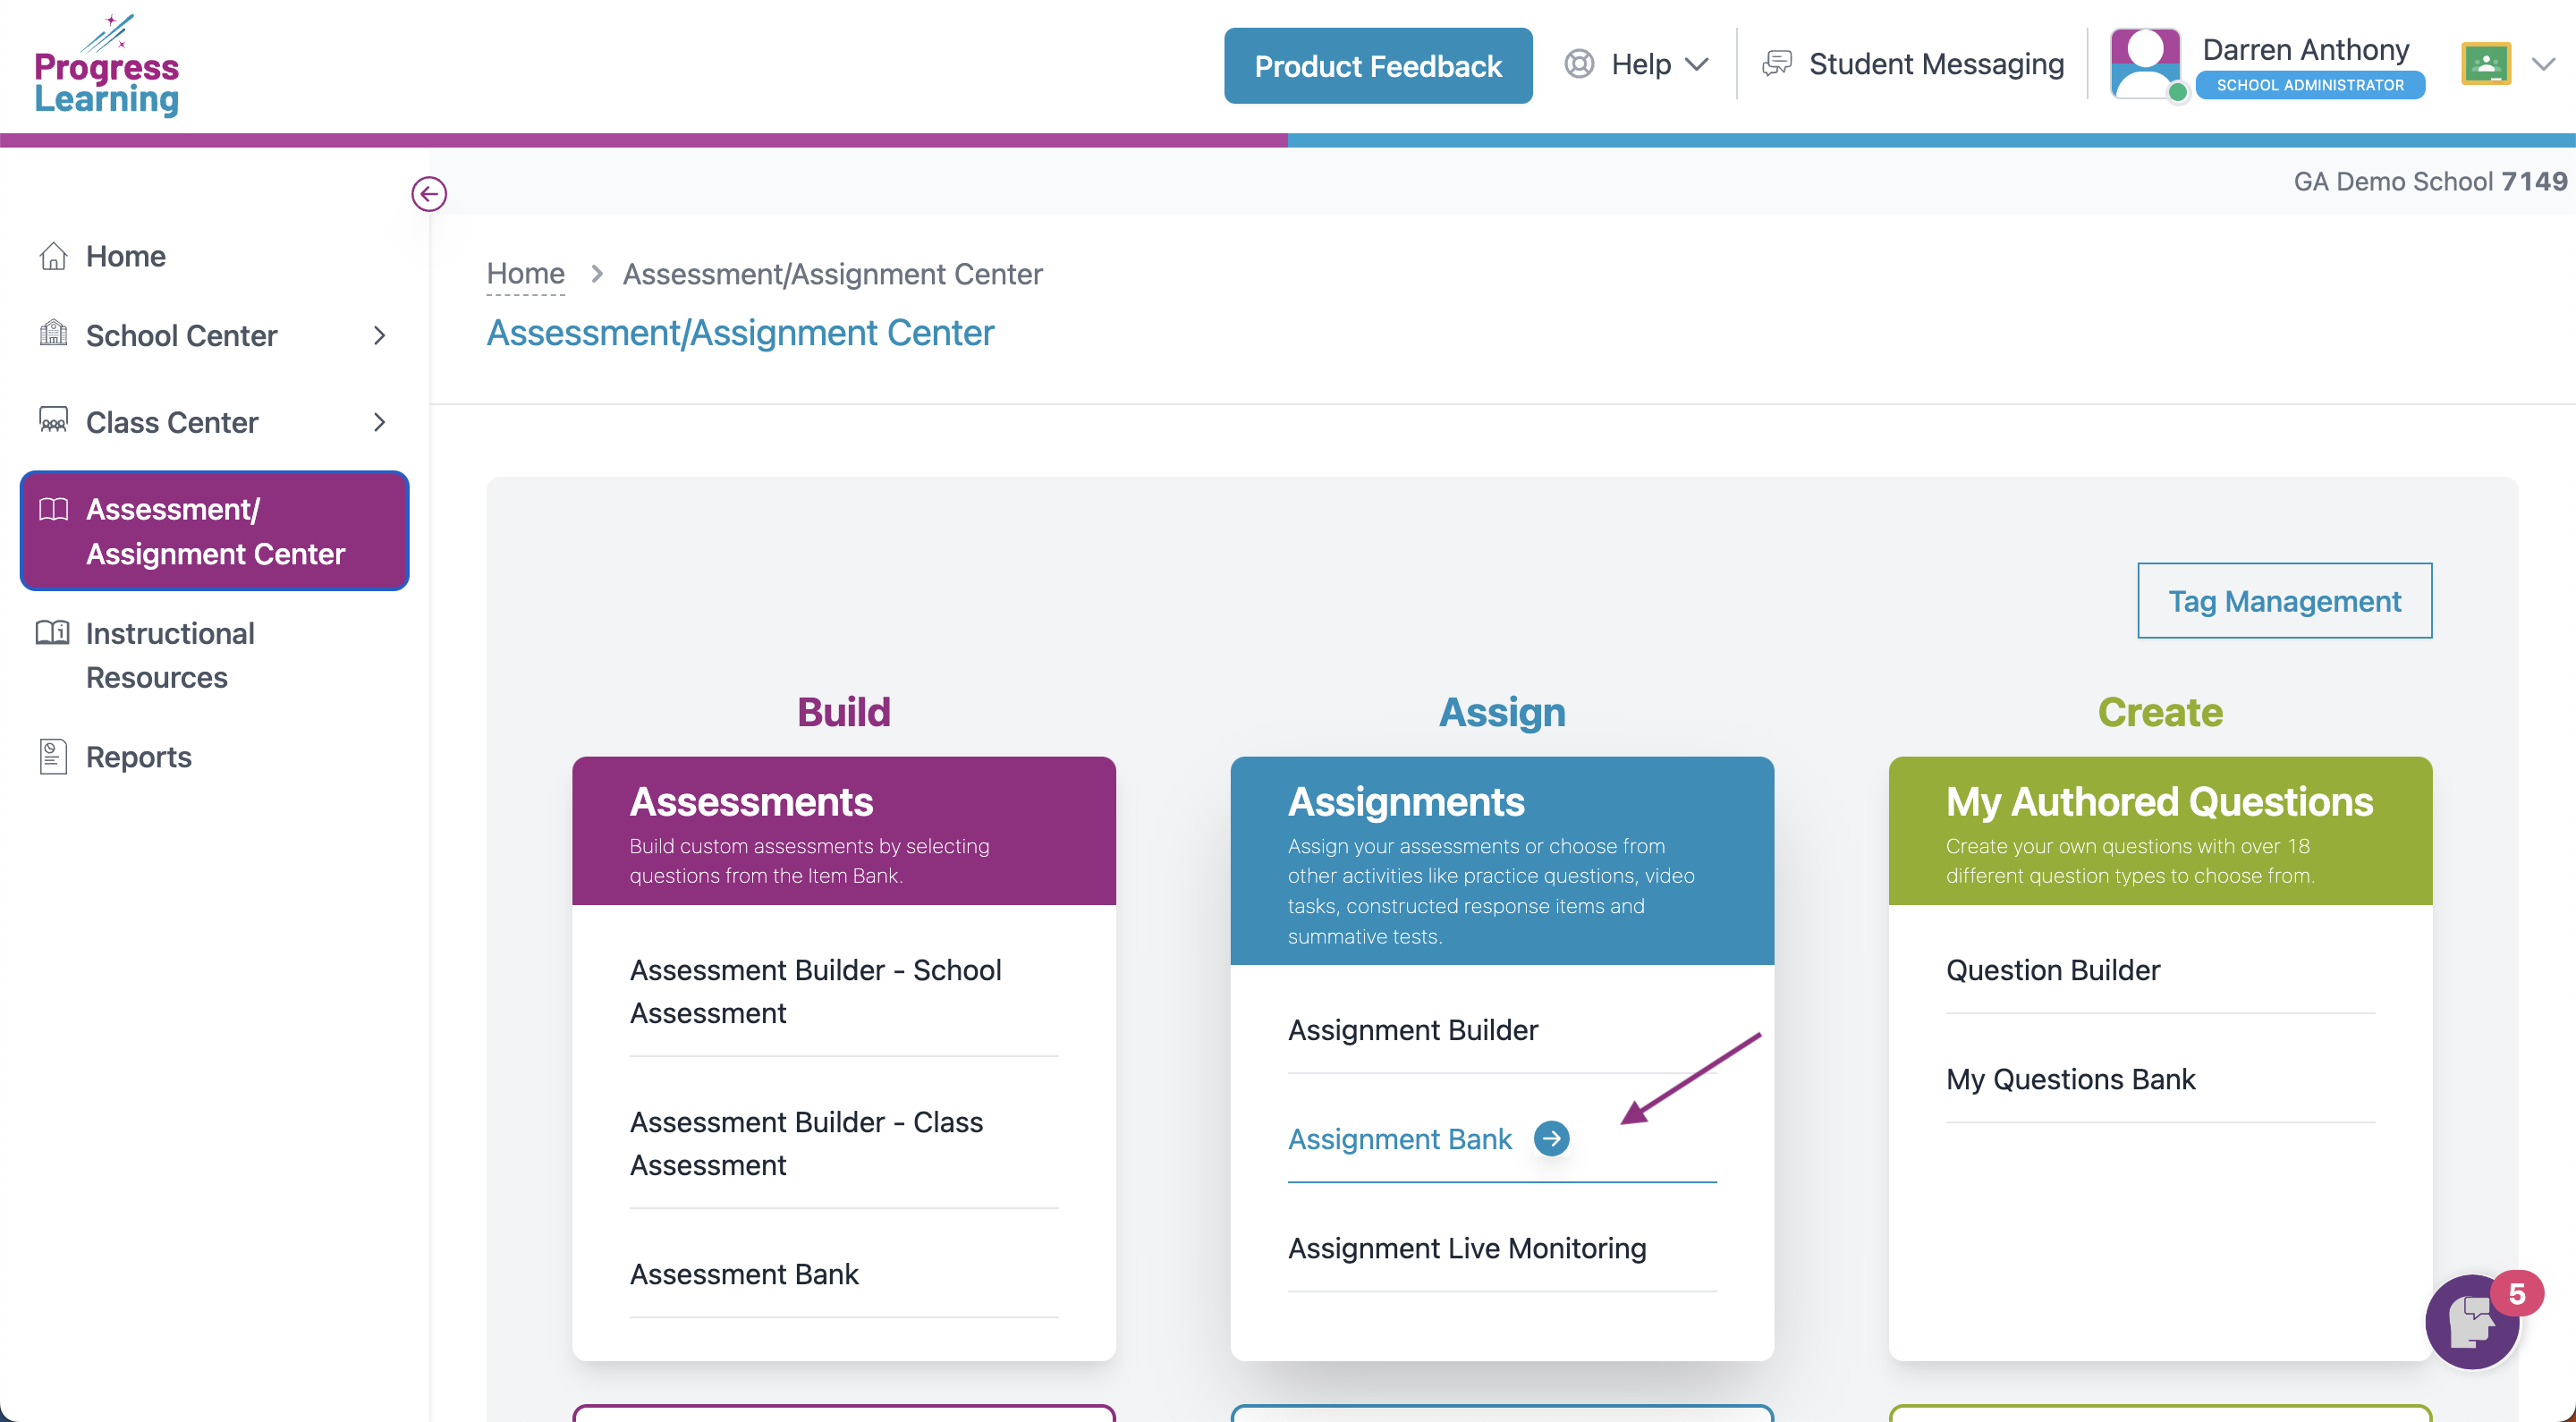Collapse sidebar with the back-arrow circle icon
The width and height of the screenshot is (2576, 1422).
(x=429, y=194)
